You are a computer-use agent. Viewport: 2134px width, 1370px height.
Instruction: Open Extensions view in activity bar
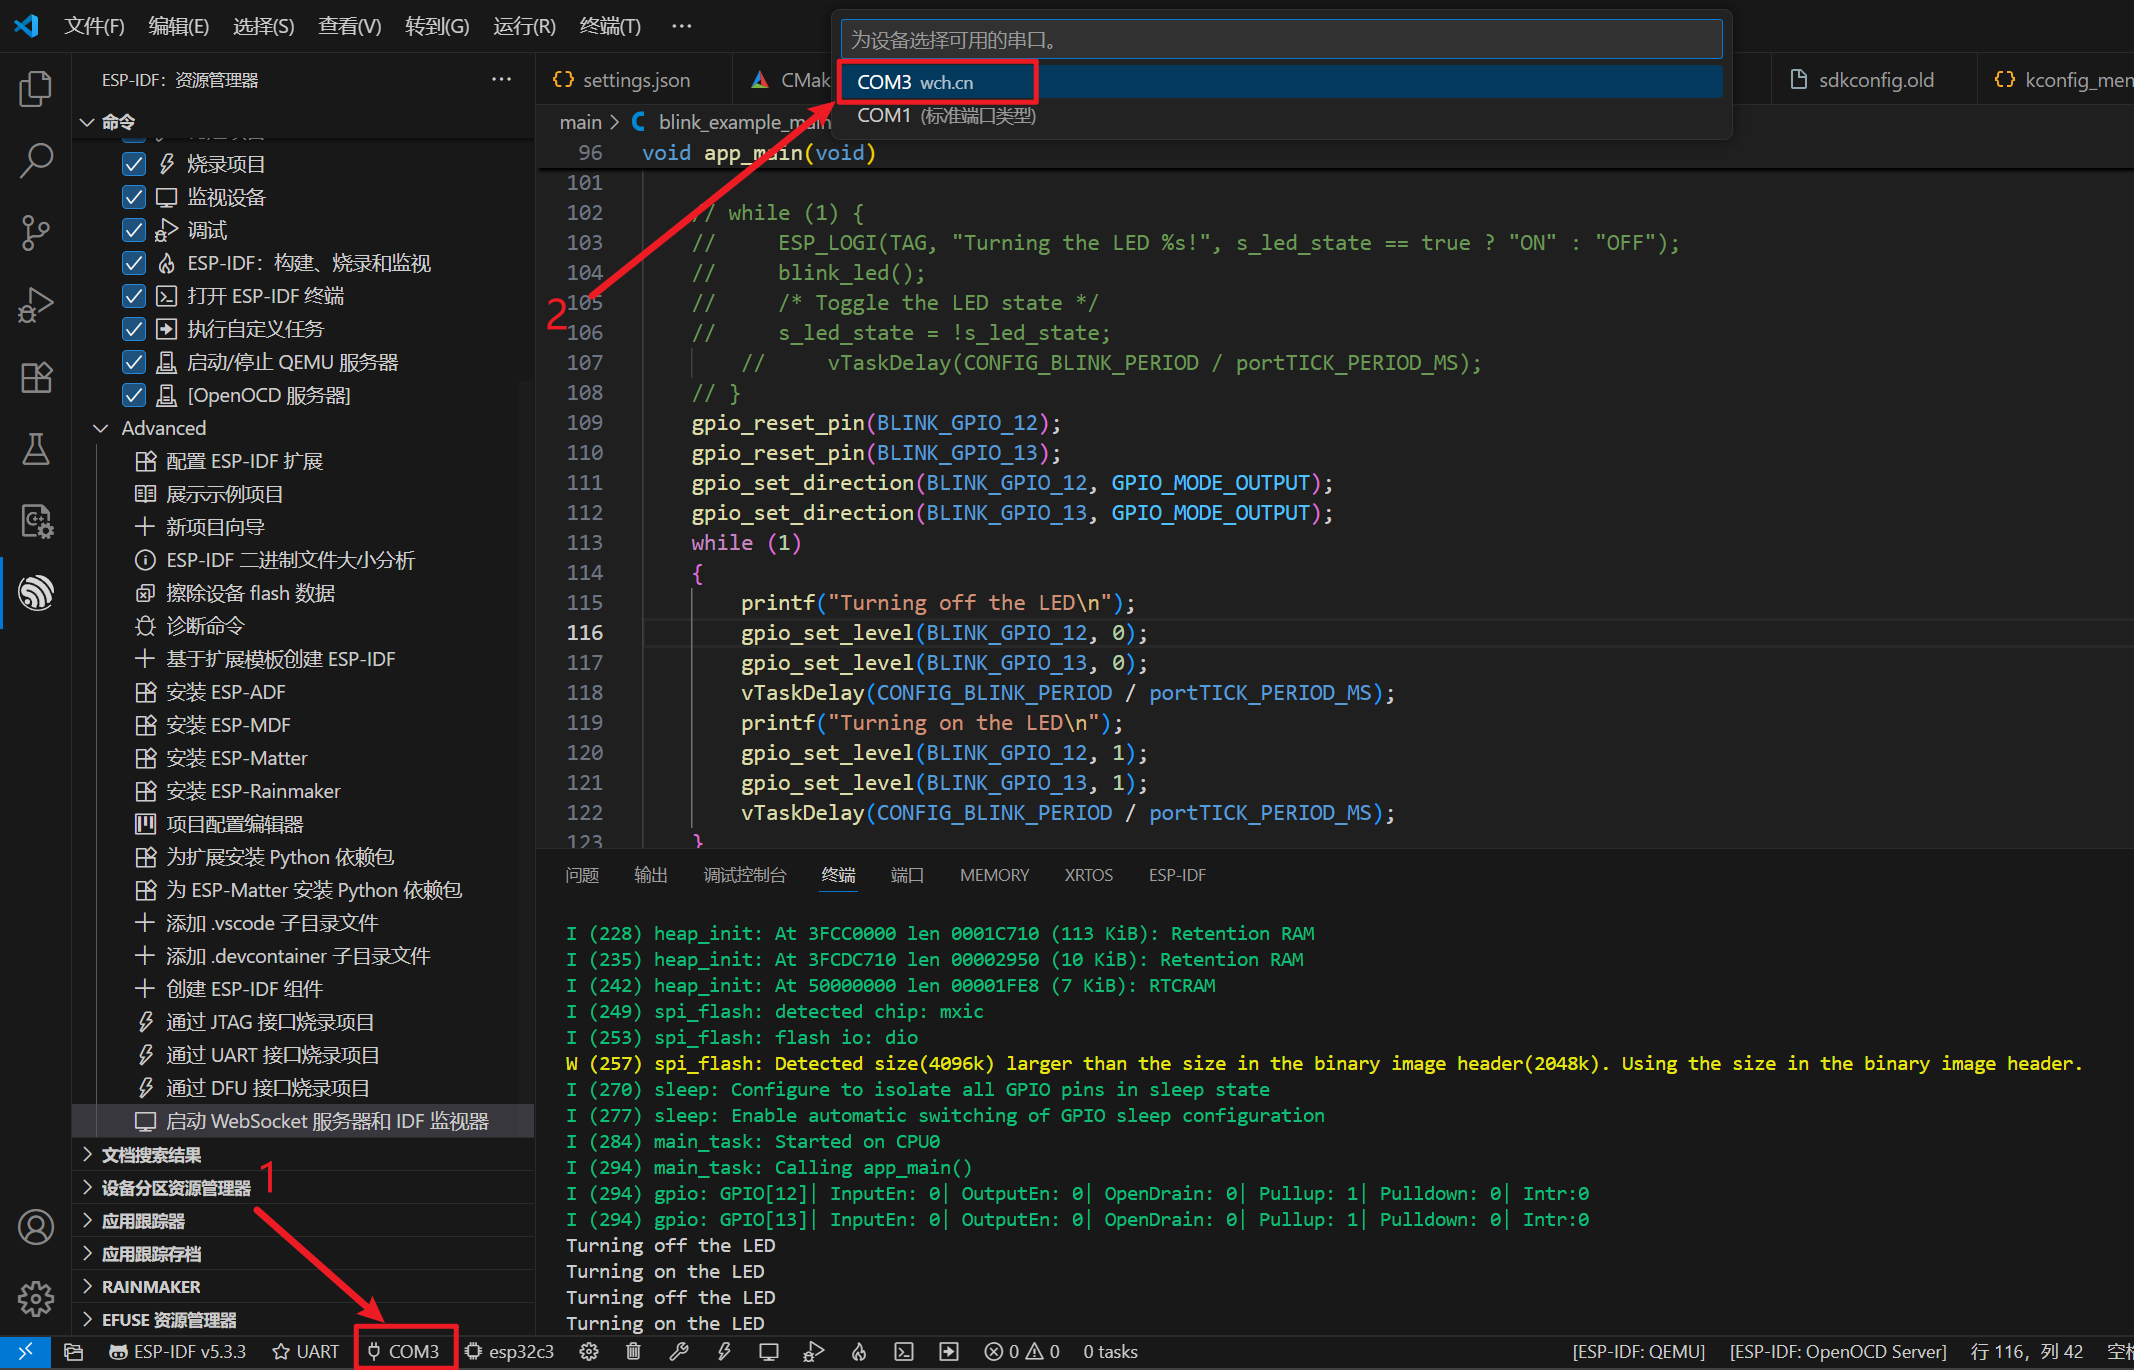36,377
